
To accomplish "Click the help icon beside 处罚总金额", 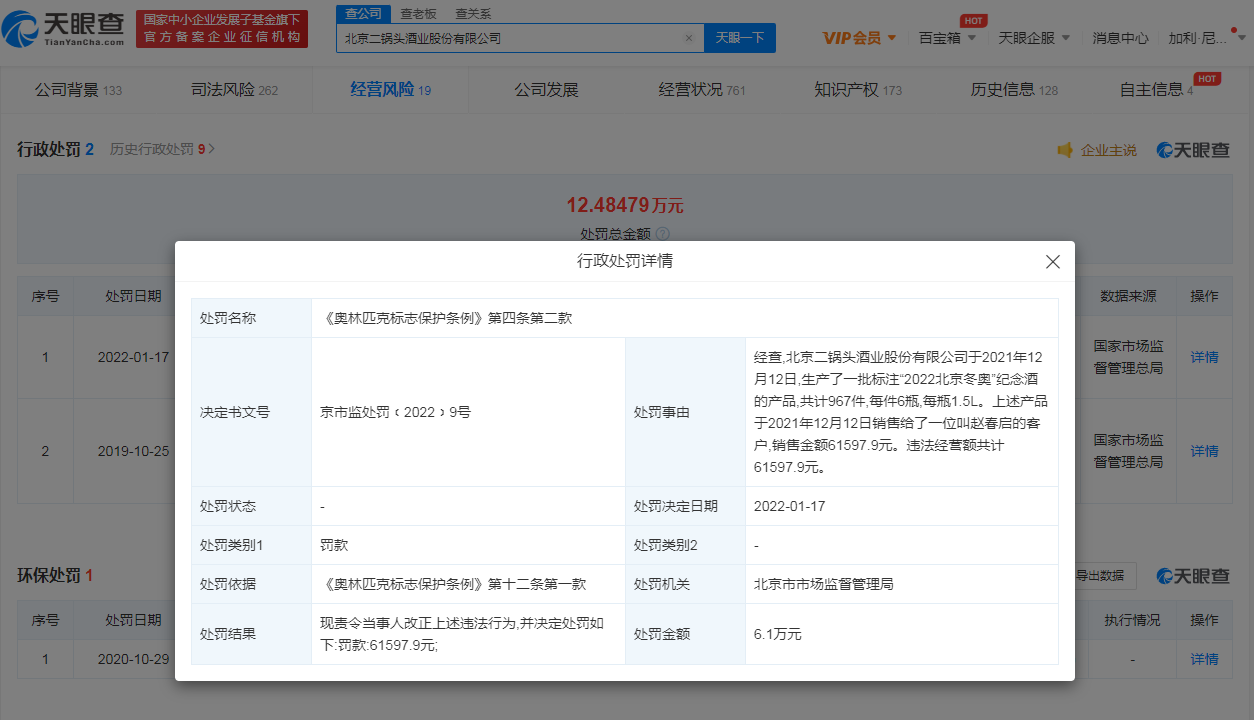I will pyautogui.click(x=662, y=233).
